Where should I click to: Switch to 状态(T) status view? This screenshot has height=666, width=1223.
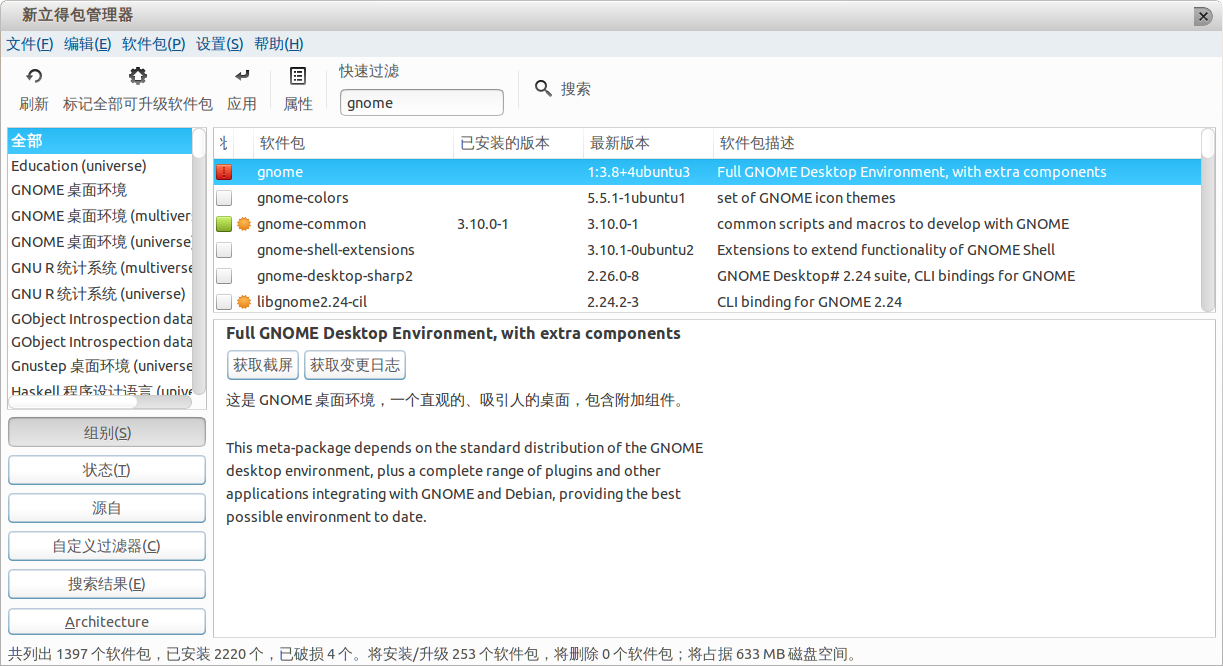[107, 470]
